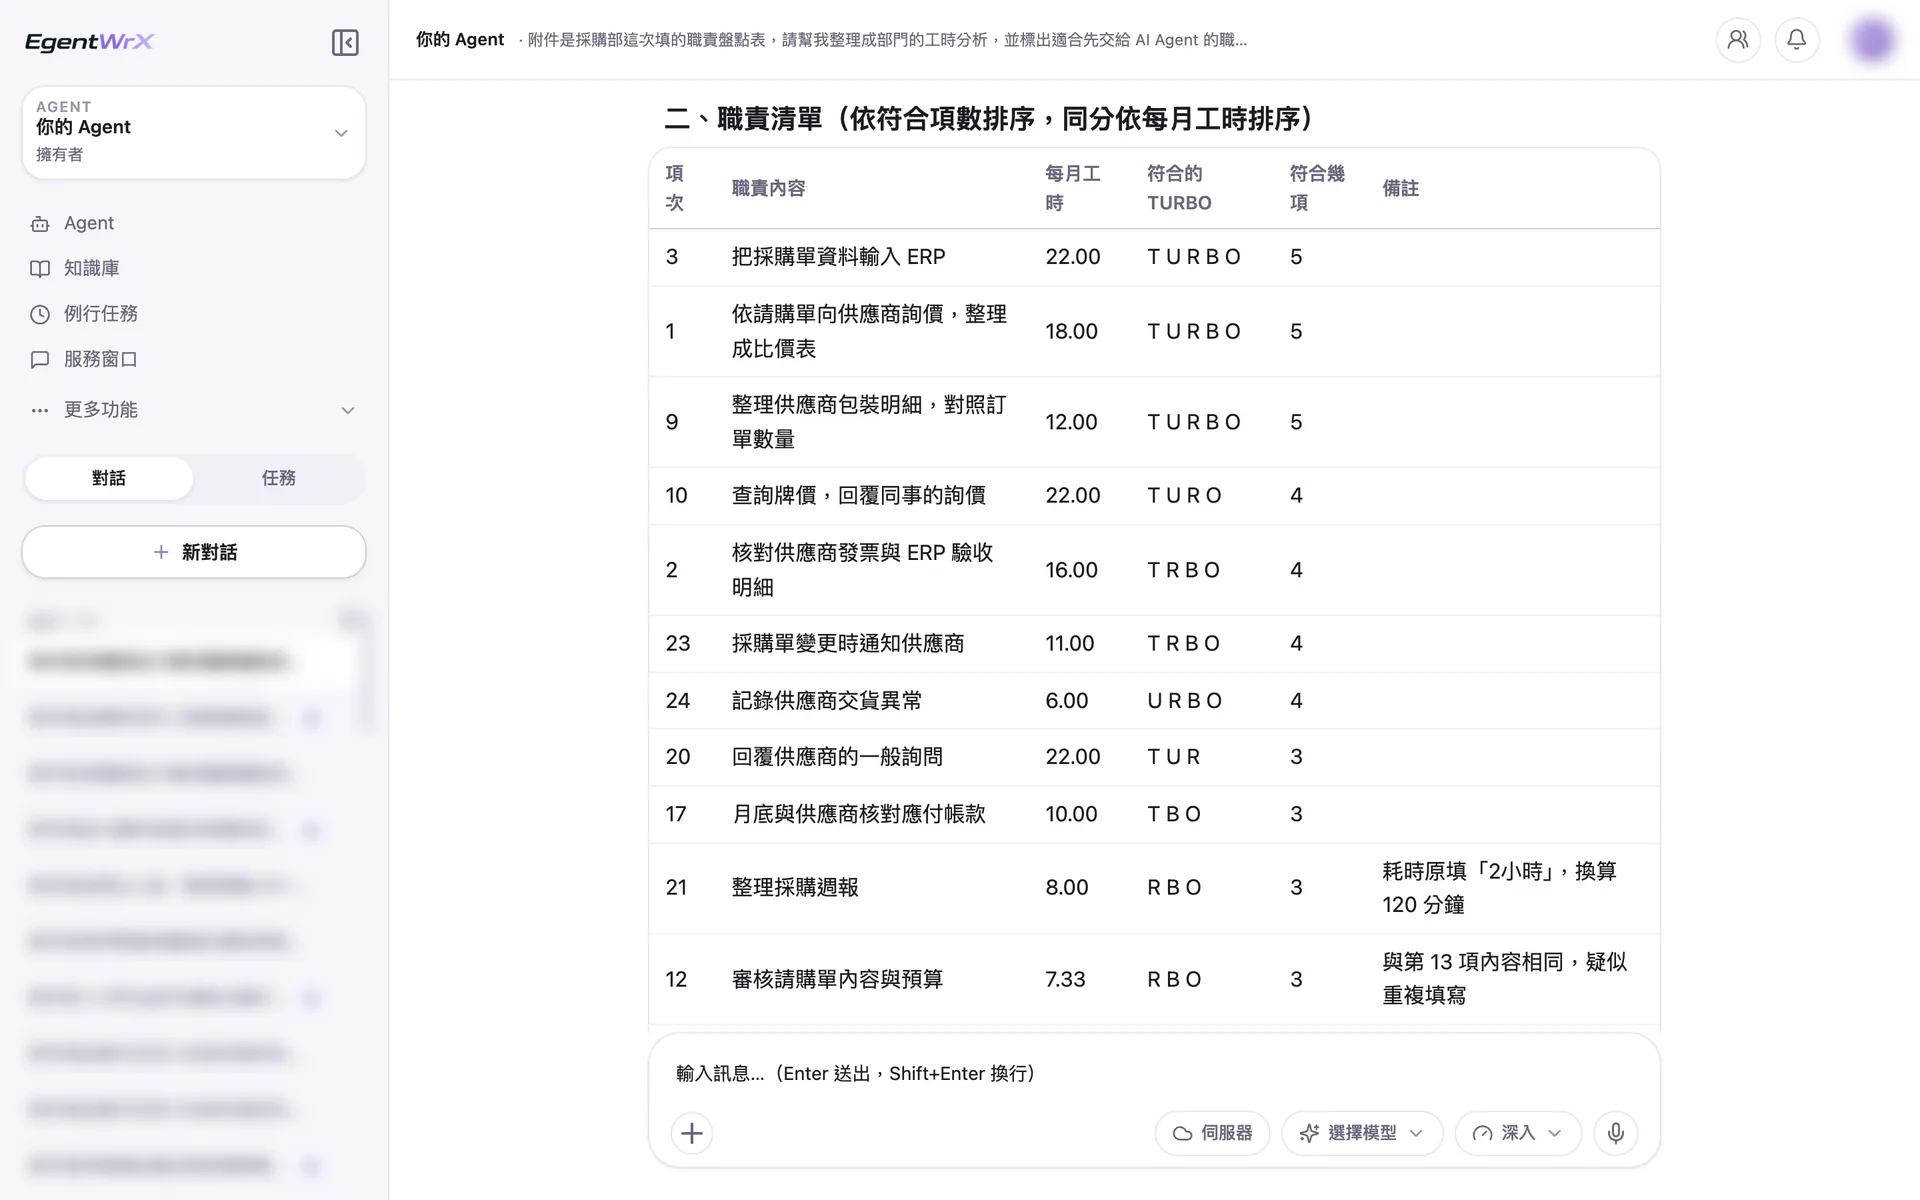Click the 伺服器 button

point(1212,1133)
